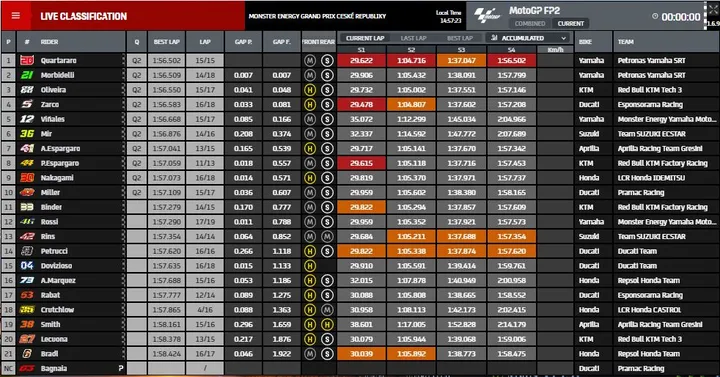The width and height of the screenshot is (720, 377).
Task: Open the ACCUMULATED dropdown
Action: 529,38
